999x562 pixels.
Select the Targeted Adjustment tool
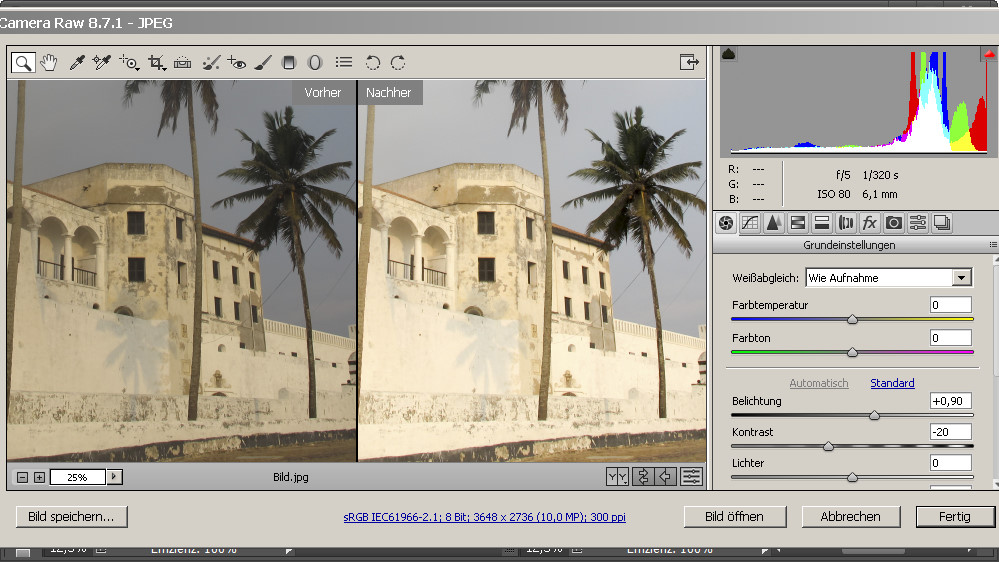[x=129, y=62]
